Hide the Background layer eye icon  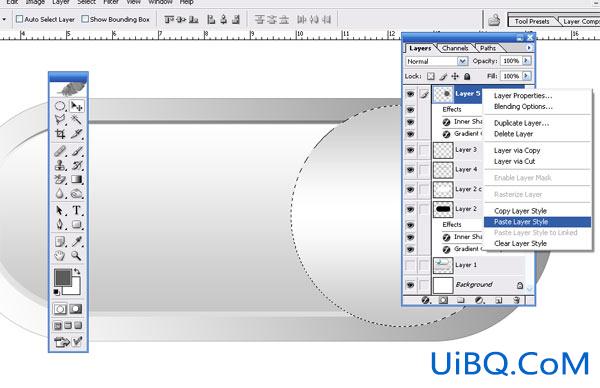[x=411, y=285]
